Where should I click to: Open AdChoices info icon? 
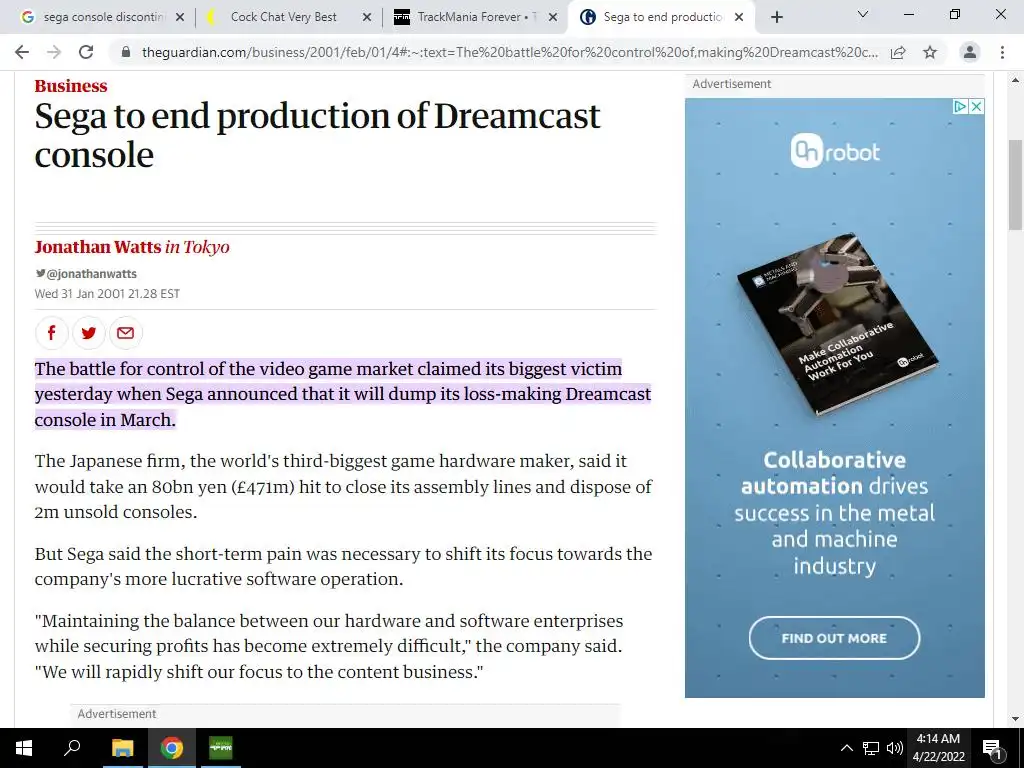pyautogui.click(x=960, y=106)
